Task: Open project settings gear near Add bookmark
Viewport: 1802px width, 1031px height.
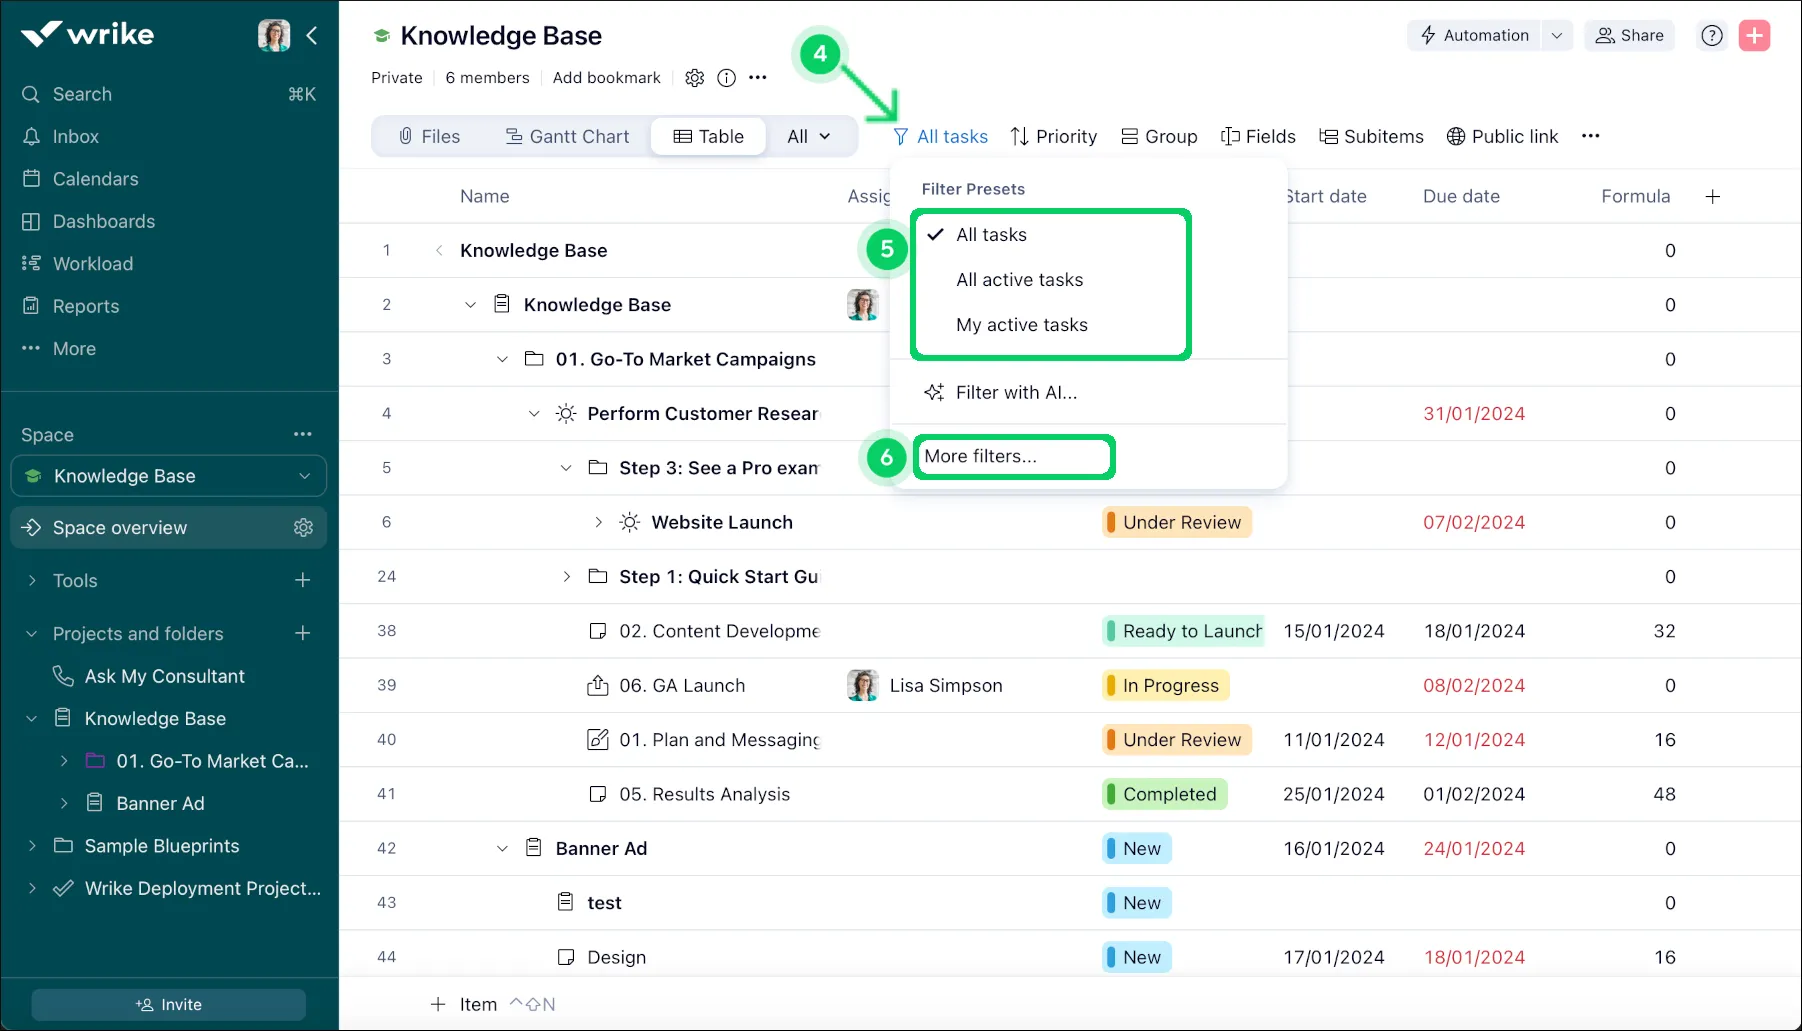Action: pos(694,78)
